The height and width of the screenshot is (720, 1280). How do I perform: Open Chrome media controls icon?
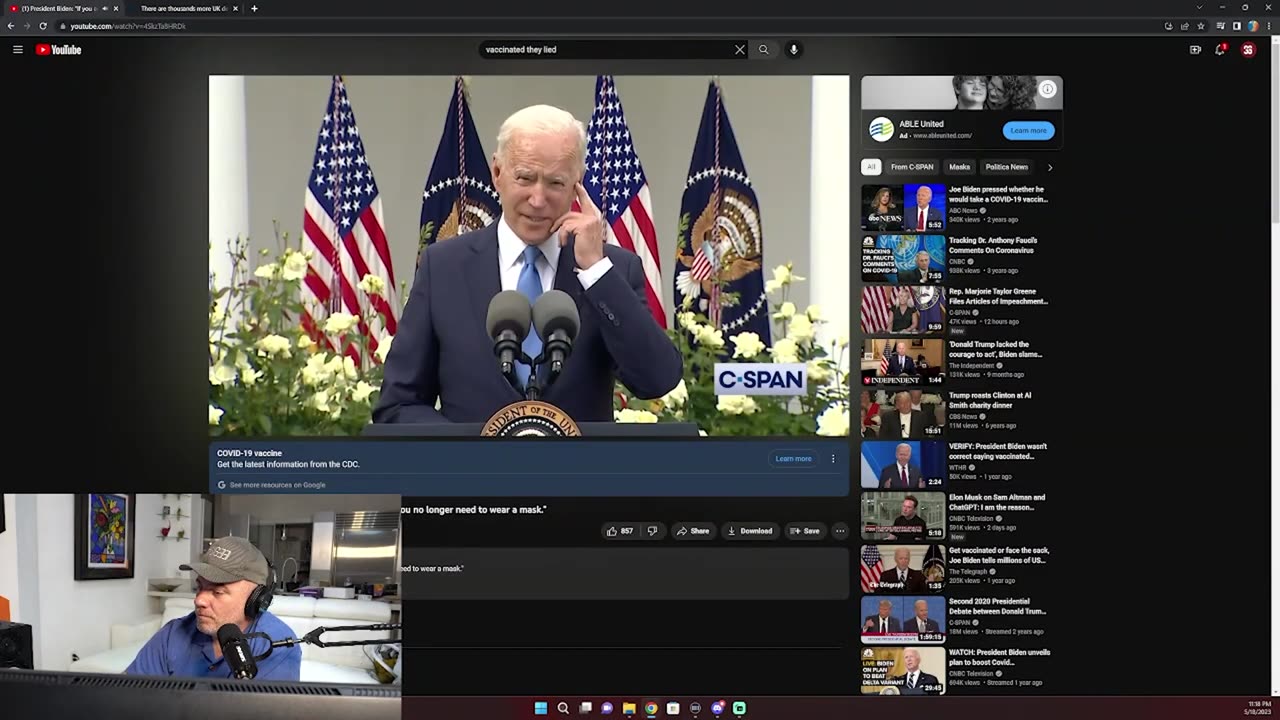pyautogui.click(x=1221, y=26)
